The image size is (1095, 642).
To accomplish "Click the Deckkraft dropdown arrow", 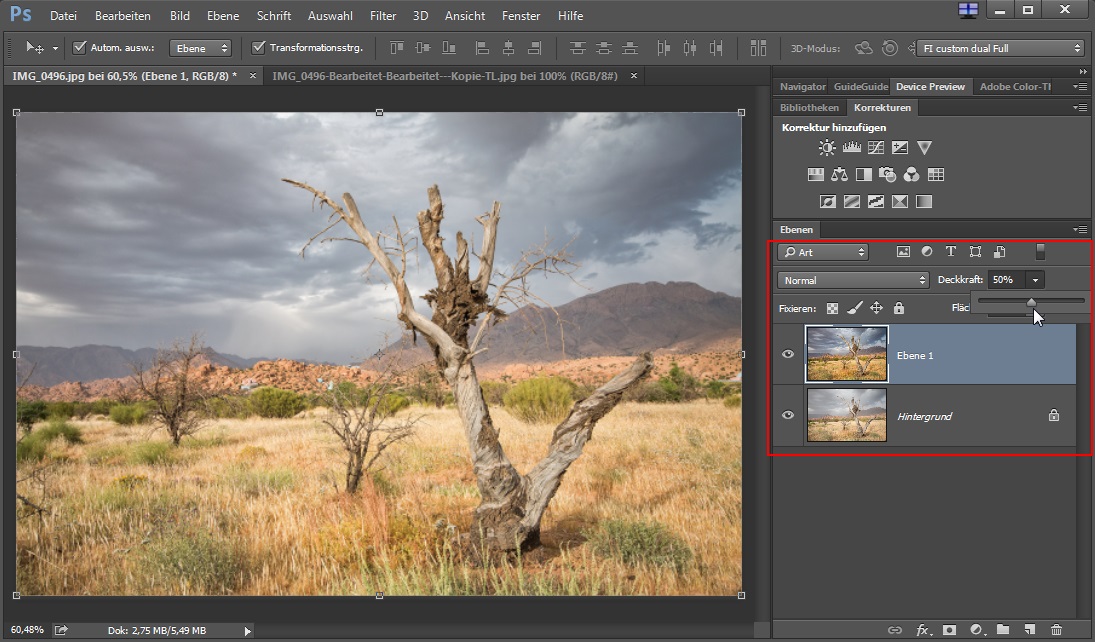I will 1036,280.
